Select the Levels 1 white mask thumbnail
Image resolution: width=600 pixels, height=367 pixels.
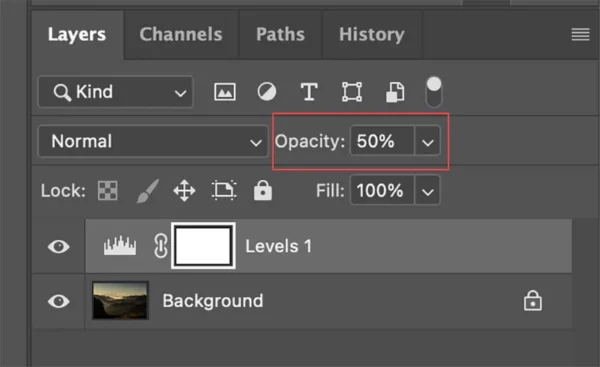pos(203,246)
